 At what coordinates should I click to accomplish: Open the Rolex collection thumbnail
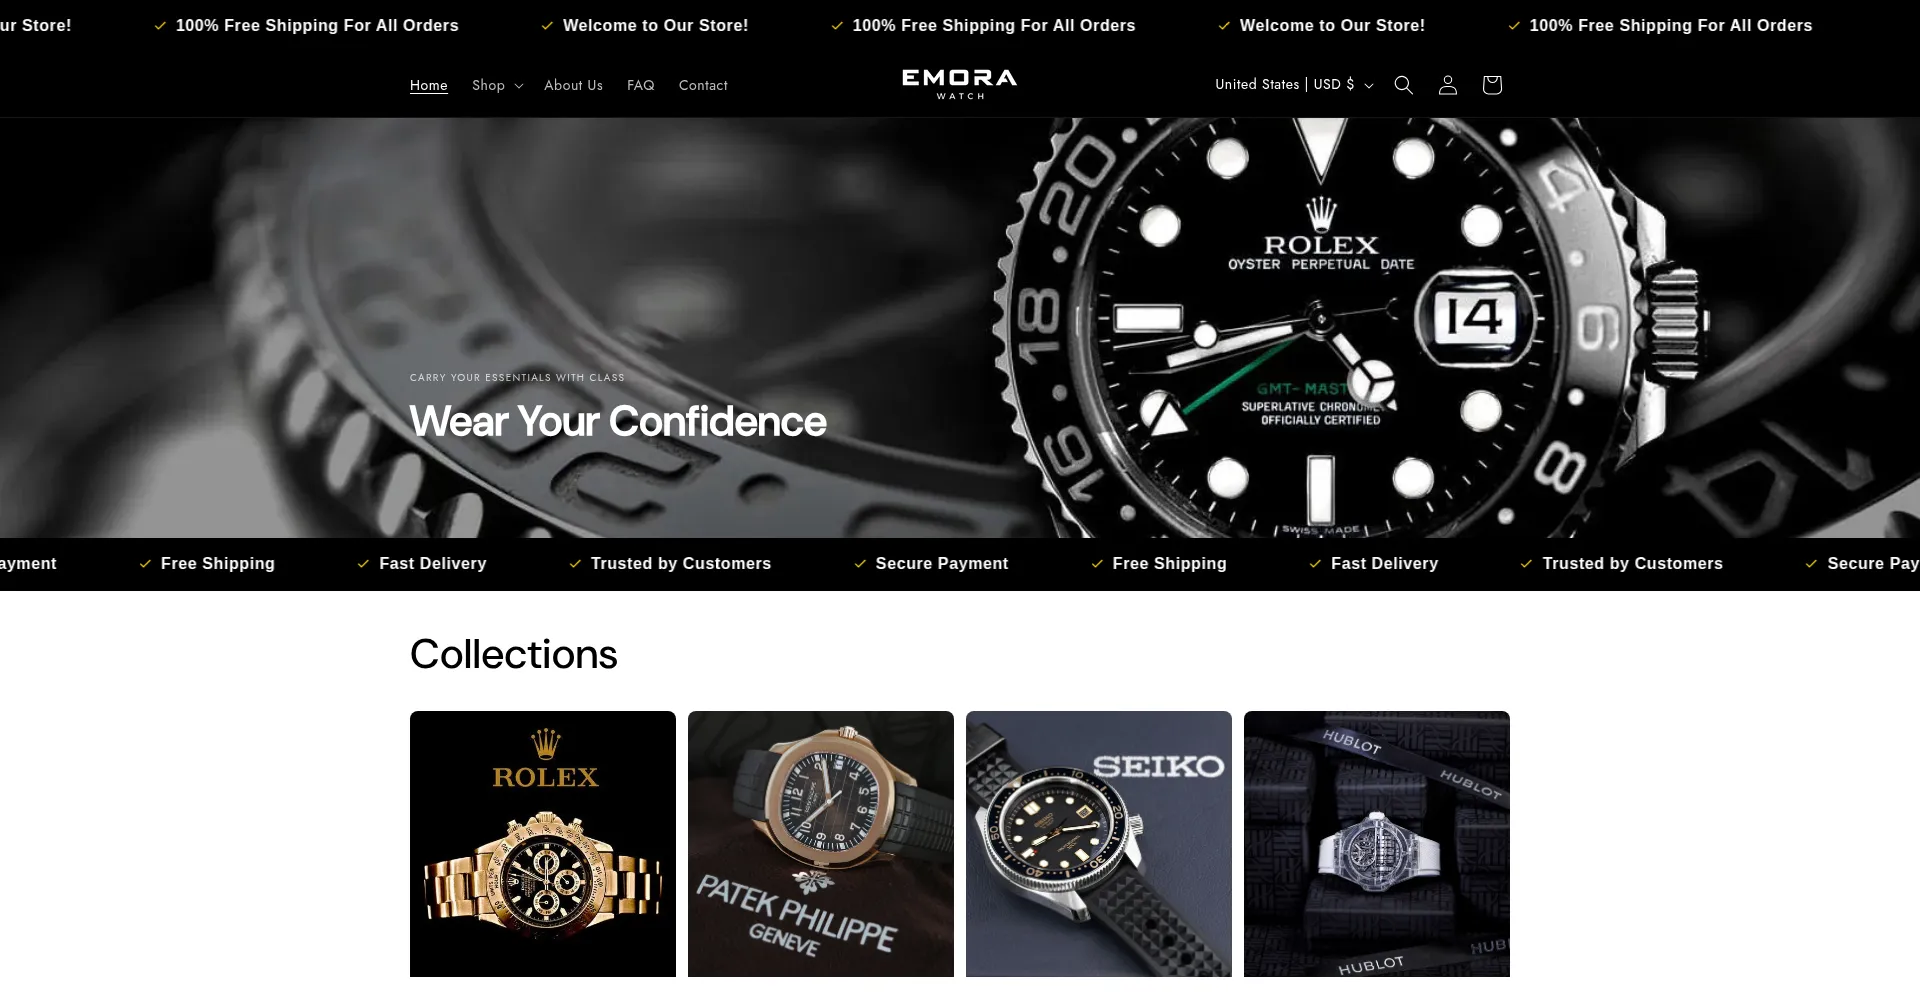click(543, 844)
